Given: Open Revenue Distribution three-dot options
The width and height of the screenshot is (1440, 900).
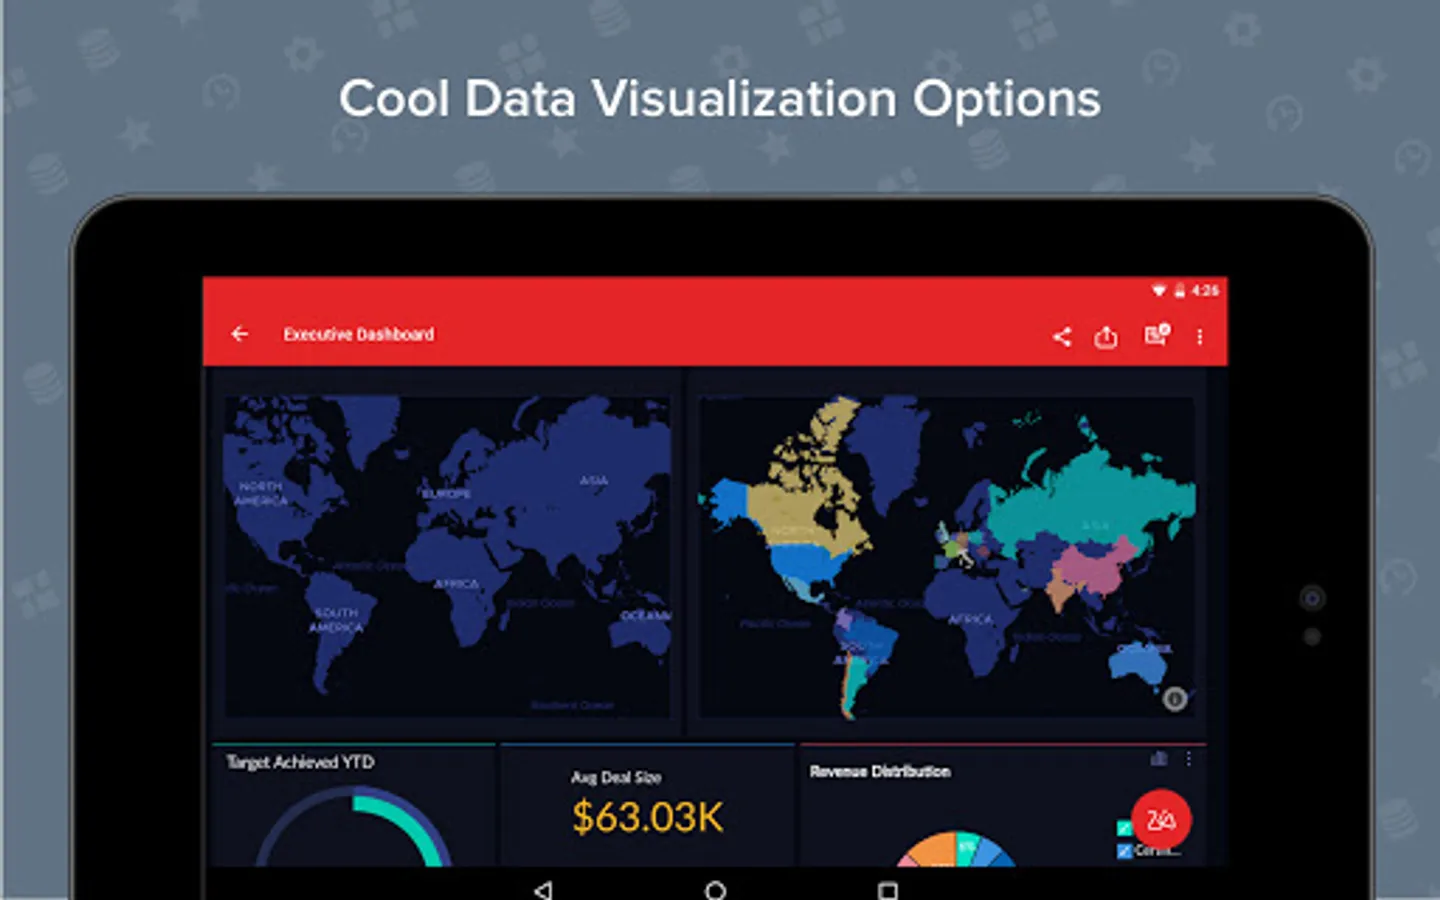Looking at the screenshot, I should (1189, 759).
